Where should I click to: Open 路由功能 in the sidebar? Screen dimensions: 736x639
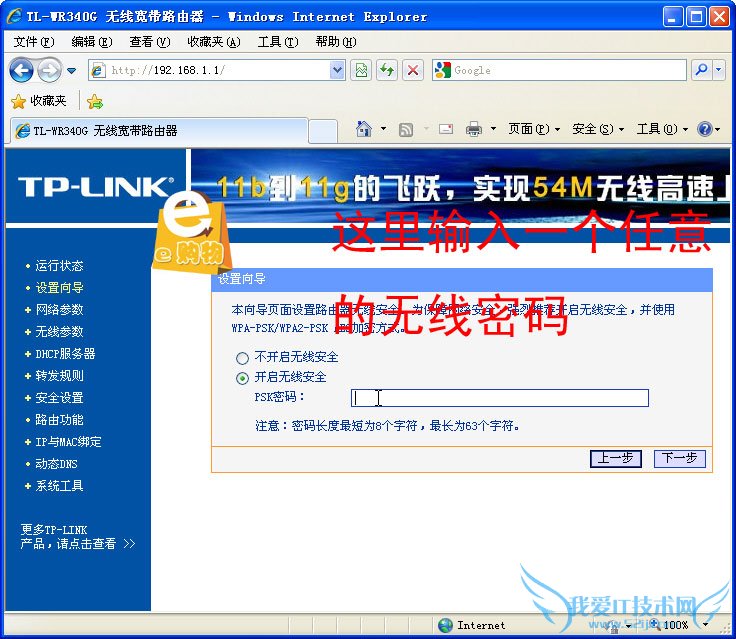59,420
